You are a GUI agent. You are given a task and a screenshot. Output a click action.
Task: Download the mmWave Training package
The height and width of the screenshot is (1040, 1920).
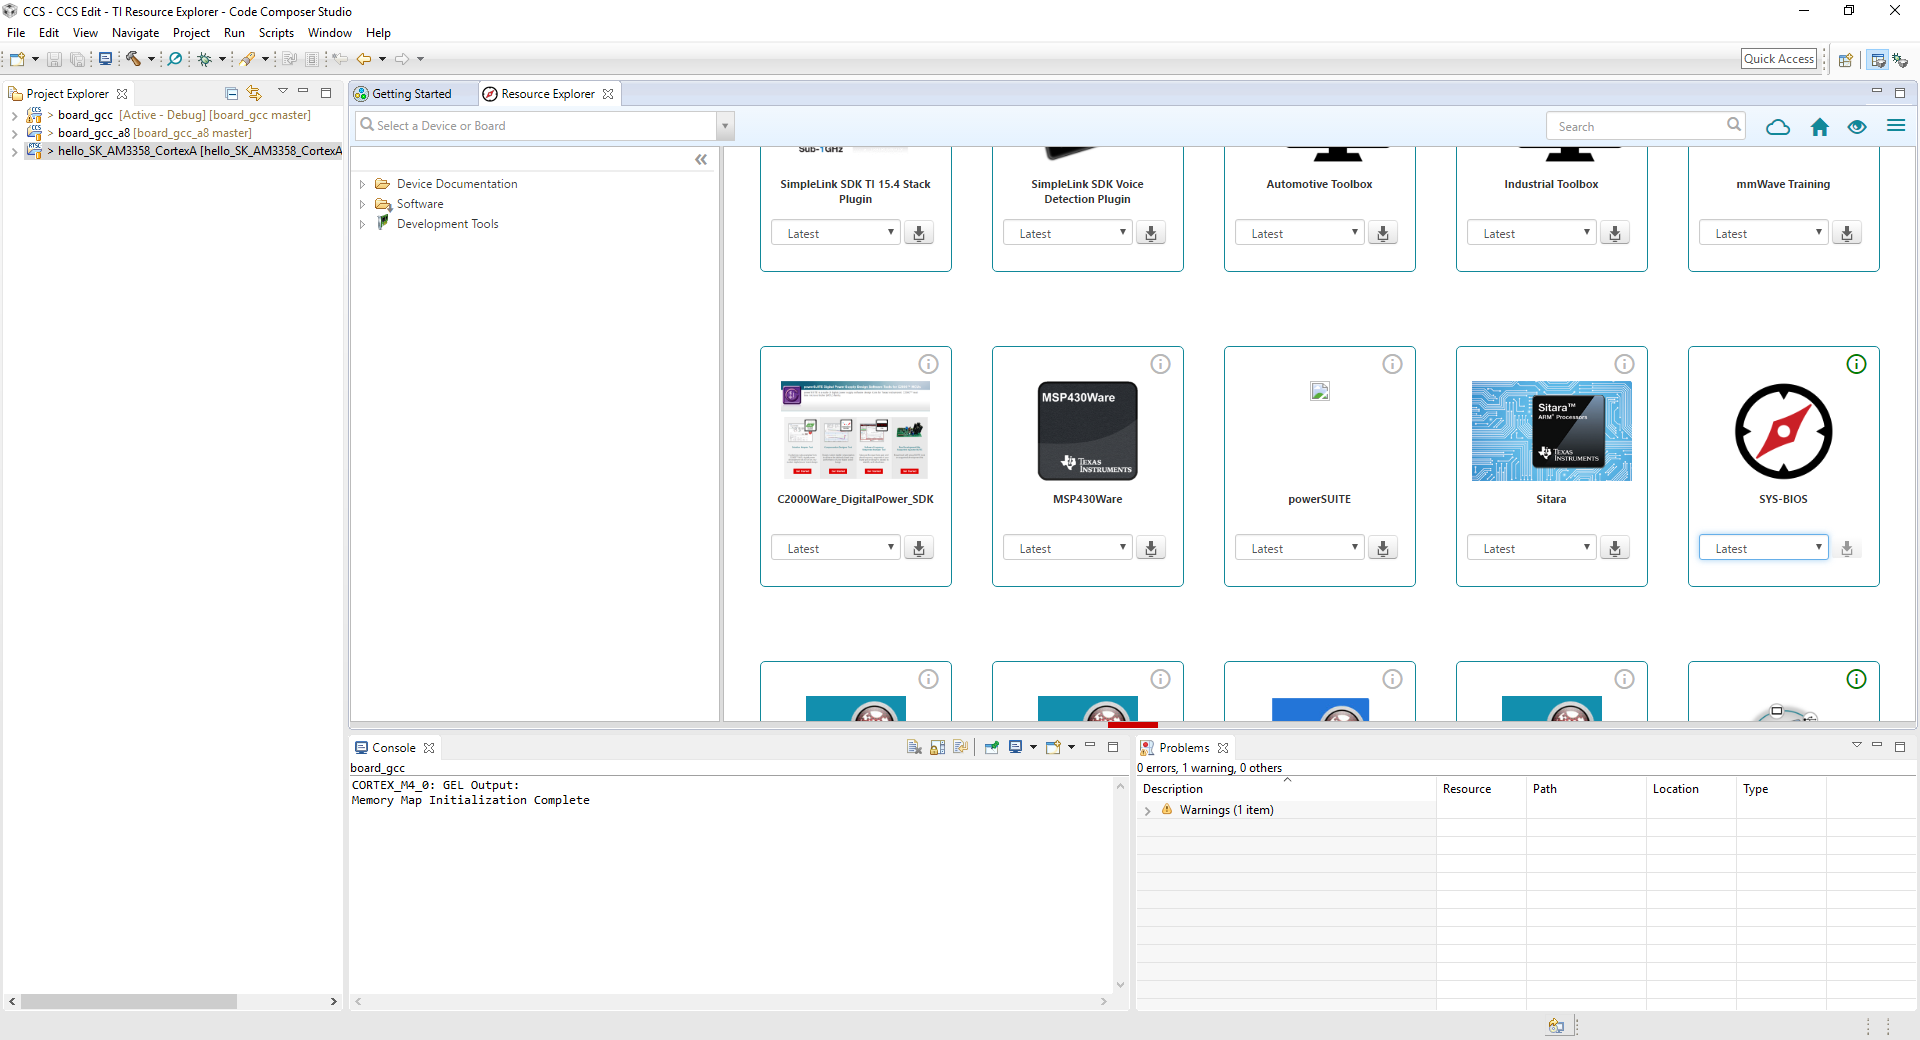click(x=1847, y=233)
